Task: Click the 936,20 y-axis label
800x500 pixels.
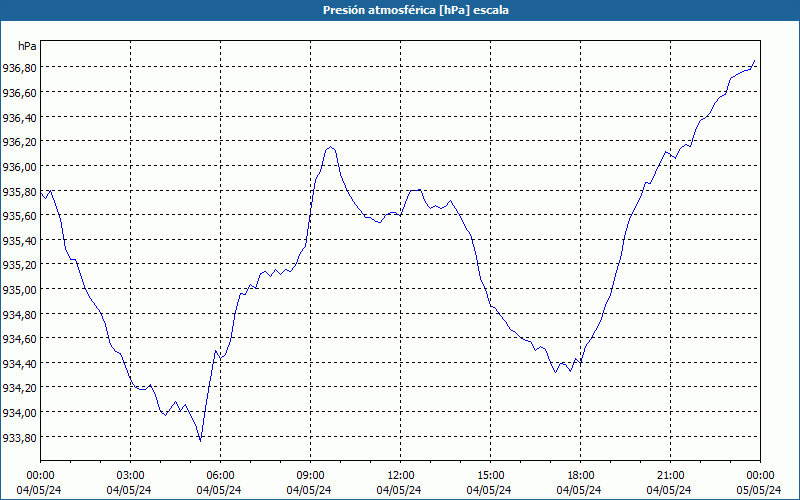Action: (19, 142)
